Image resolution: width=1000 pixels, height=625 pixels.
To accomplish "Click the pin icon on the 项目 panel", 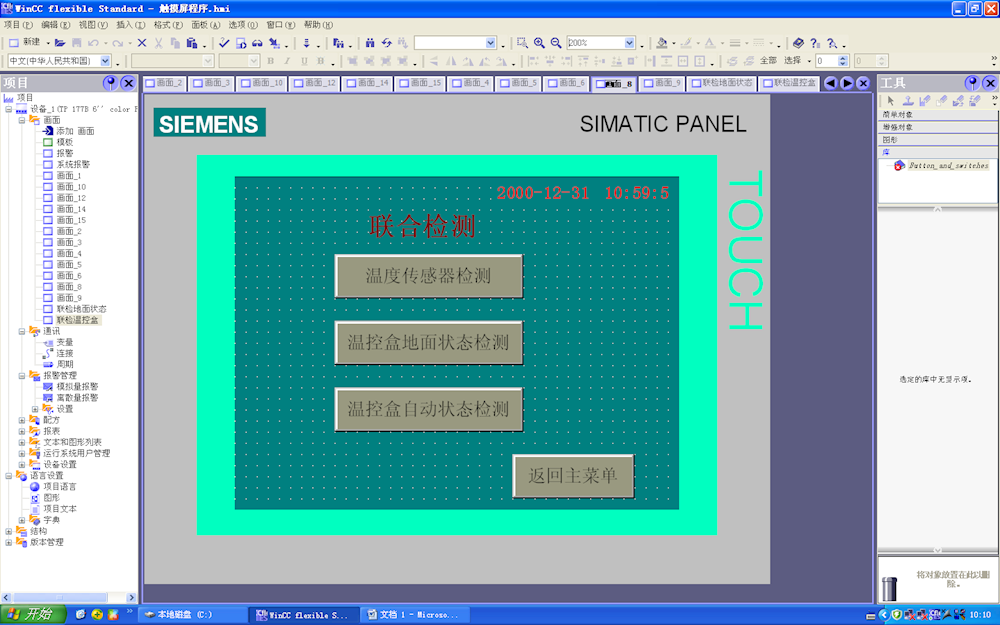I will point(110,83).
